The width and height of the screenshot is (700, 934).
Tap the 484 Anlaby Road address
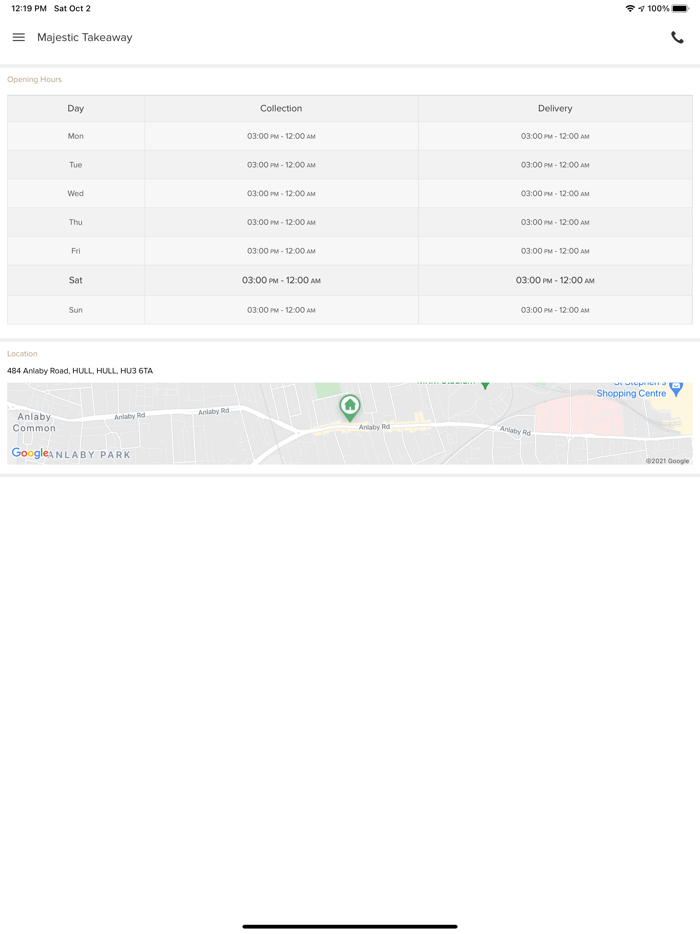pyautogui.click(x=80, y=371)
